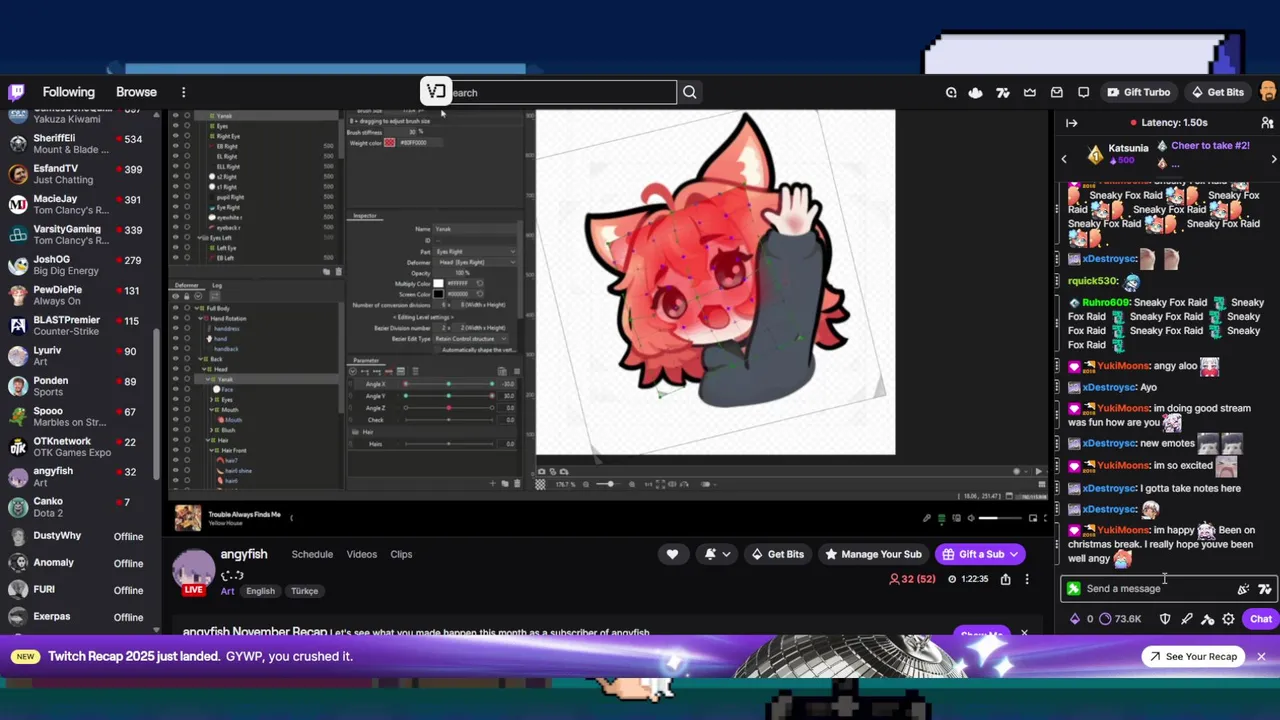
Task: Open the Videos tab of angyfish
Action: pos(362,554)
